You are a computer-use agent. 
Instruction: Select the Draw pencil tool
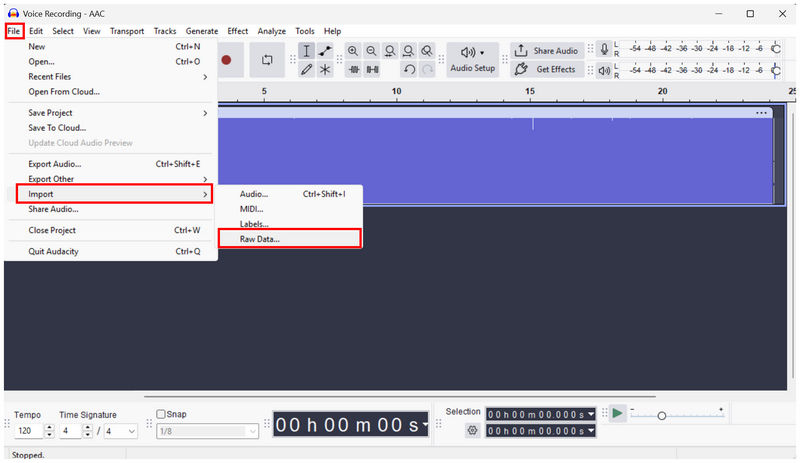[306, 69]
